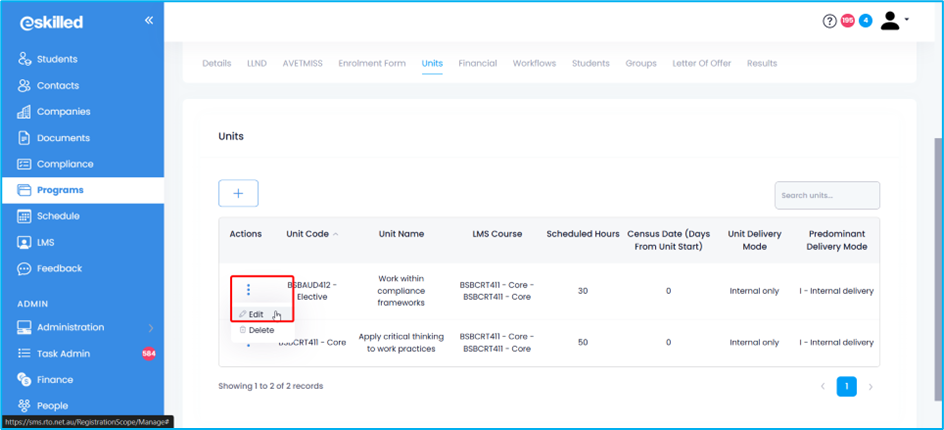Go to page 1 in pagination
944x430 pixels.
(846, 386)
